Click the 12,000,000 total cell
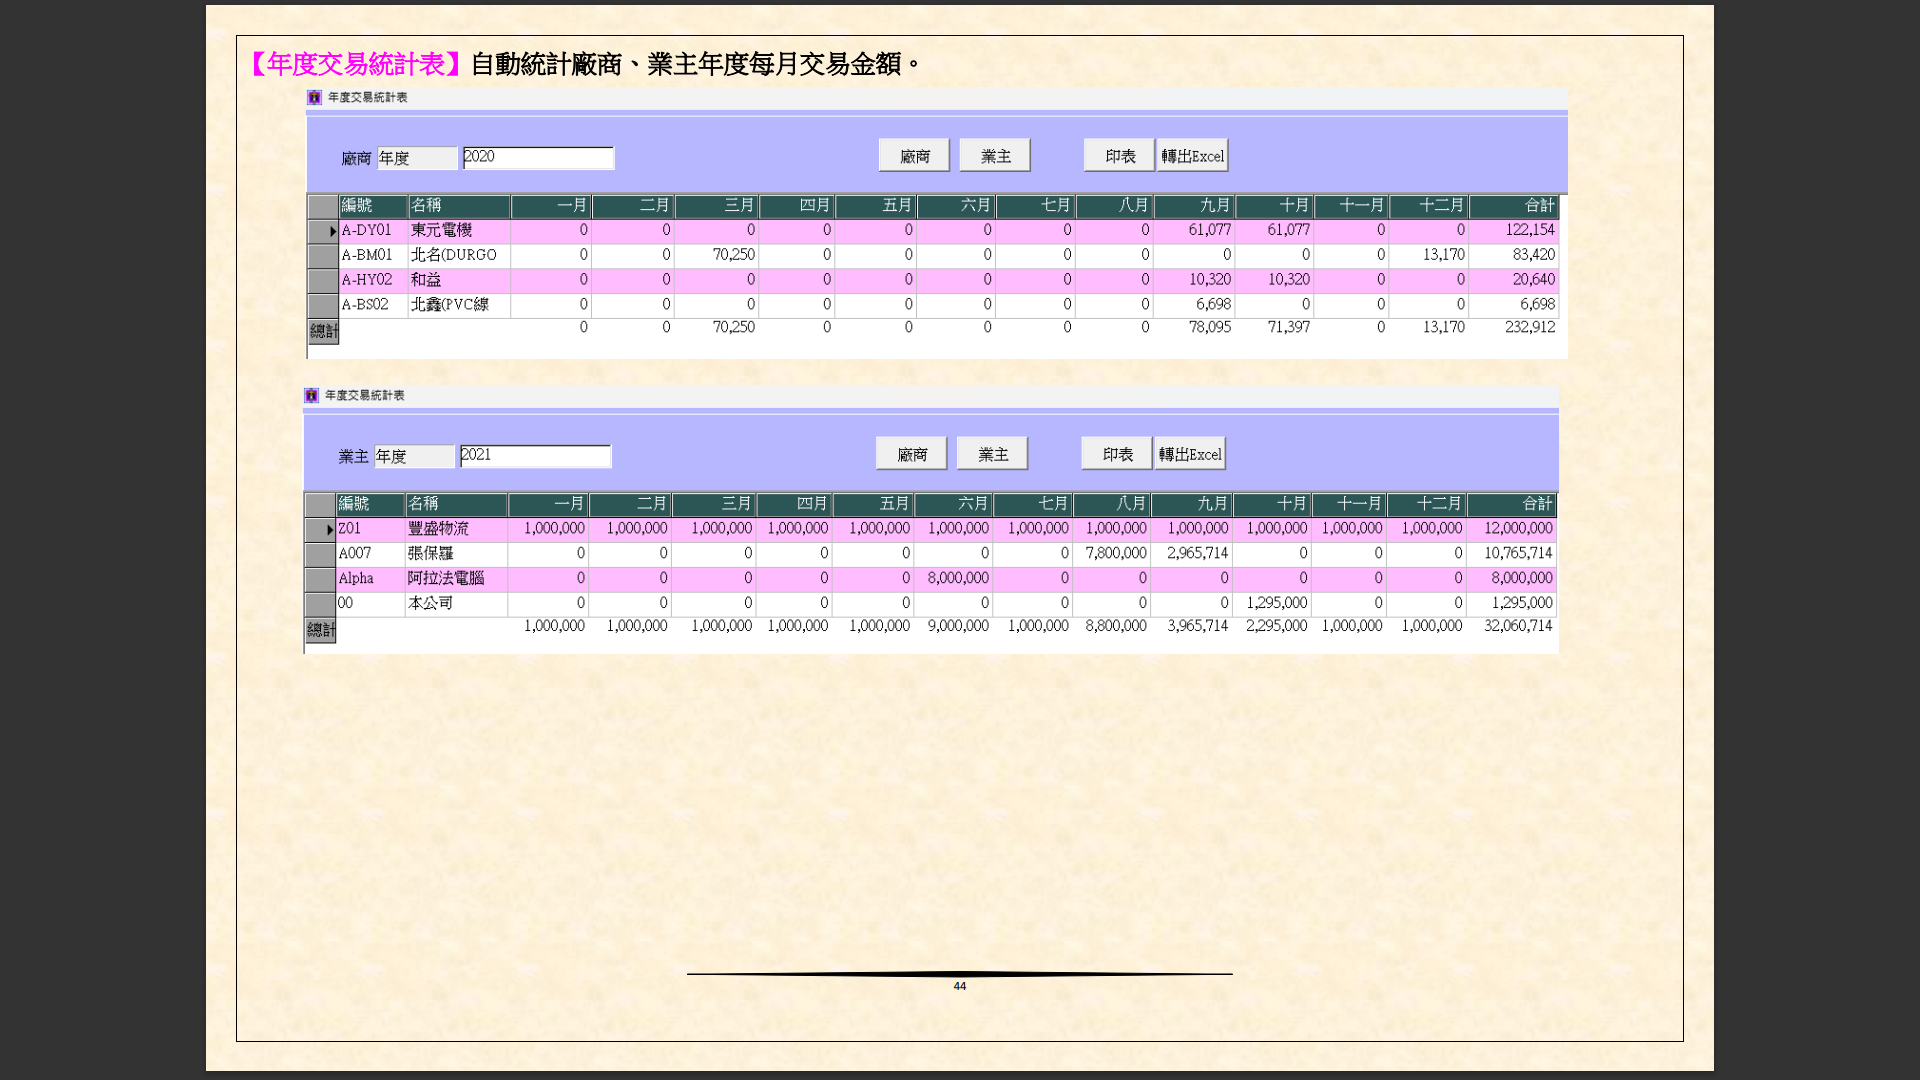This screenshot has width=1920, height=1080. [x=1511, y=529]
